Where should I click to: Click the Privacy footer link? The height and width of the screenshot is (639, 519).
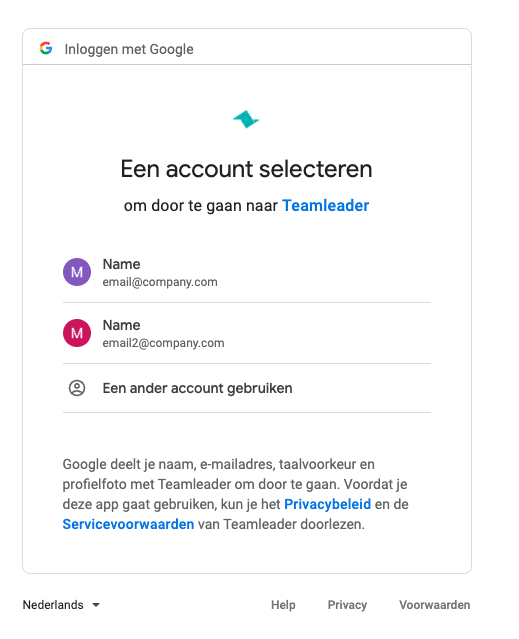pyautogui.click(x=347, y=605)
